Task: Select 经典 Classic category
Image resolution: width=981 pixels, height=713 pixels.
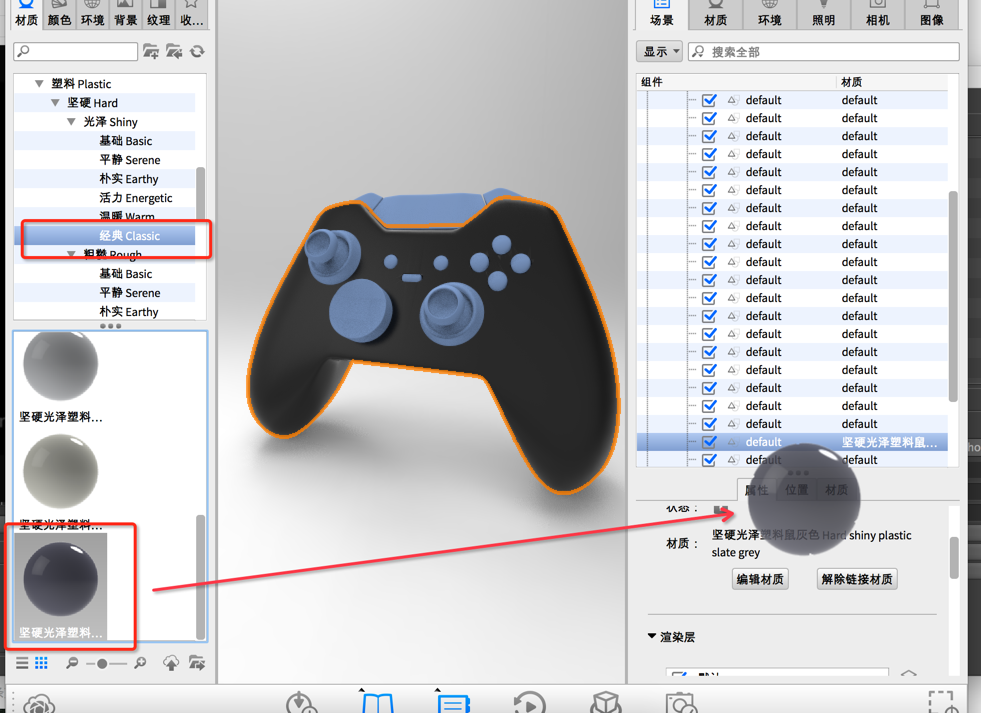Action: (104, 236)
